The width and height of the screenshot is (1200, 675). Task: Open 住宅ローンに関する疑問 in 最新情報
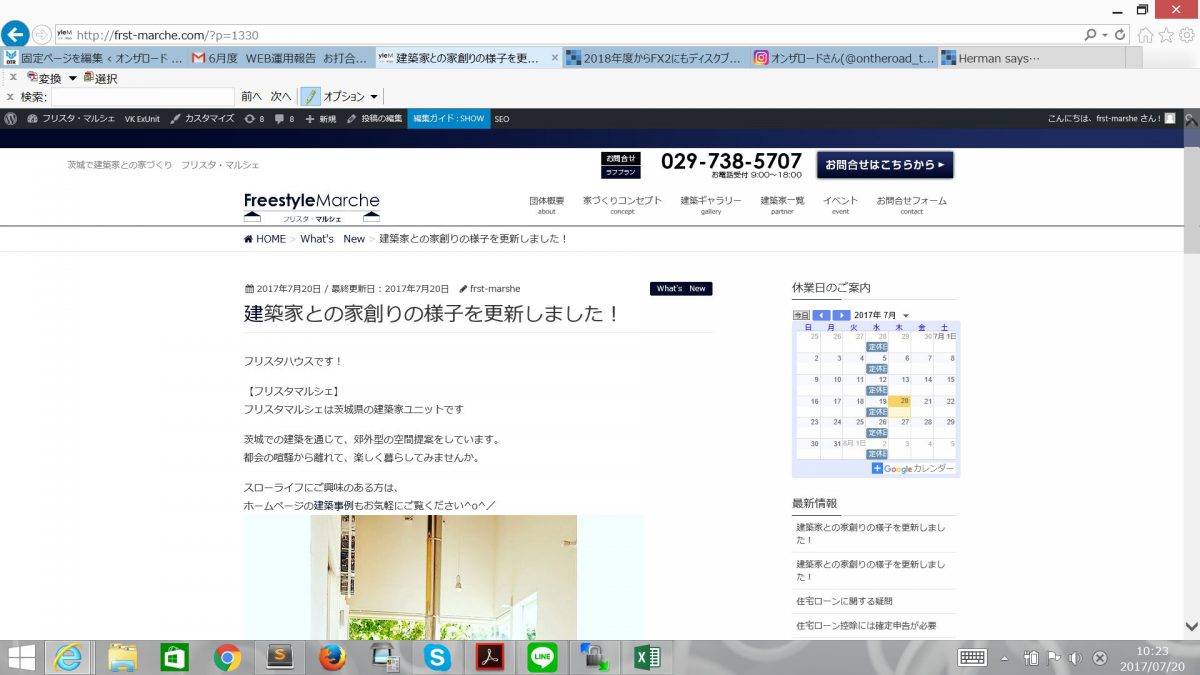click(x=844, y=601)
